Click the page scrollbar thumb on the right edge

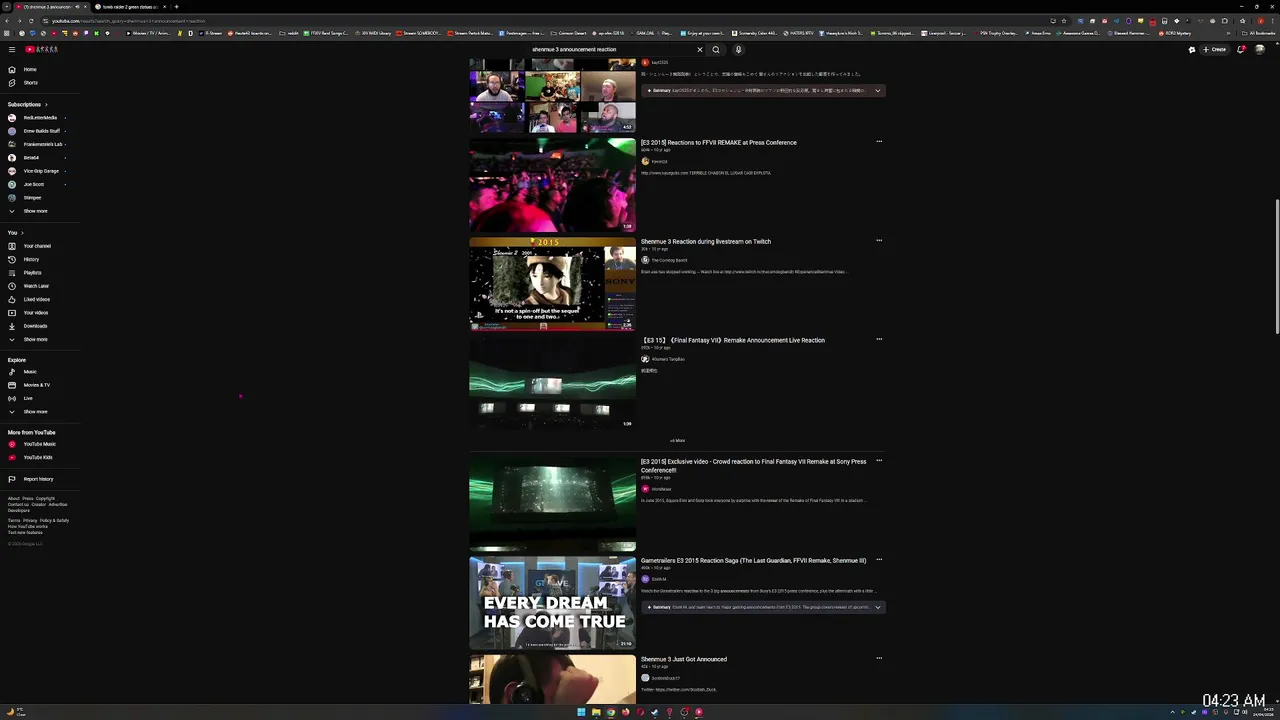pos(1276,267)
